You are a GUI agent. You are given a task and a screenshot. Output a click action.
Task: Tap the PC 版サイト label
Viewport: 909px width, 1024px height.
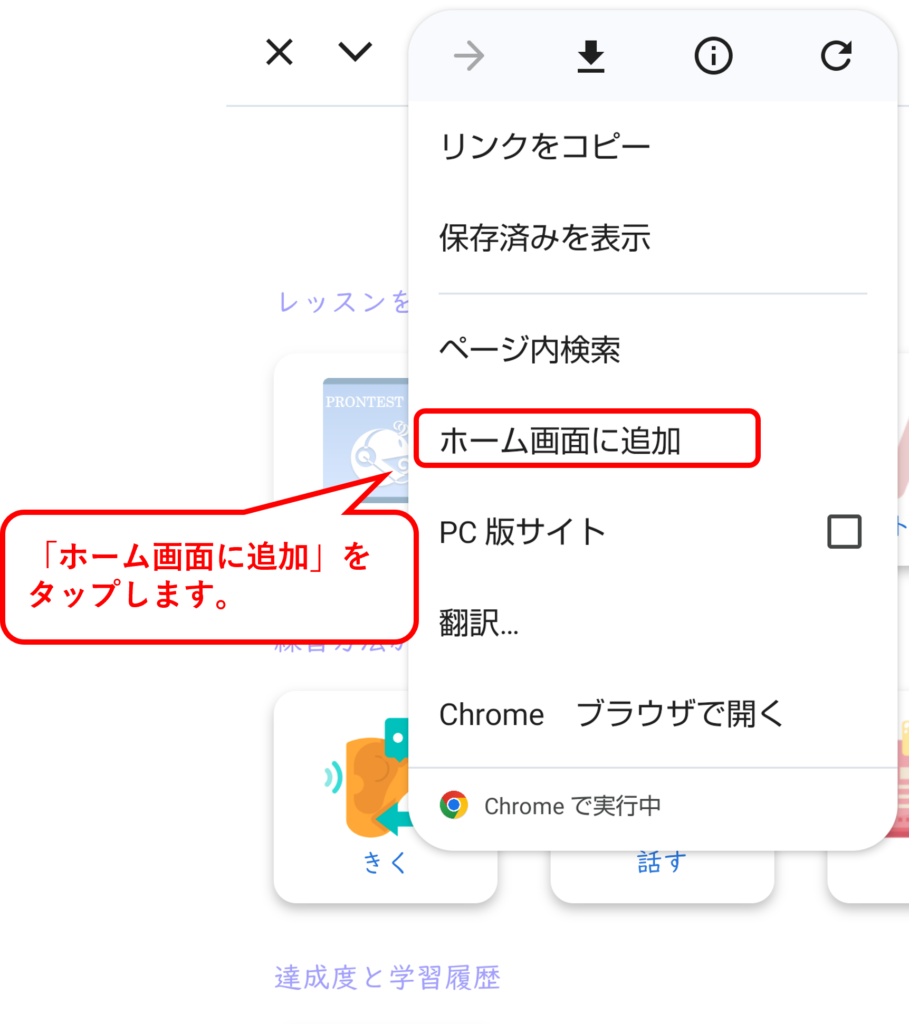click(522, 532)
